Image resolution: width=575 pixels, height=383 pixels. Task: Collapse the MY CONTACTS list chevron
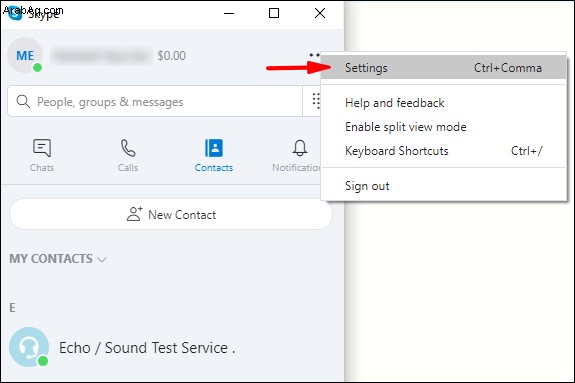(x=102, y=259)
